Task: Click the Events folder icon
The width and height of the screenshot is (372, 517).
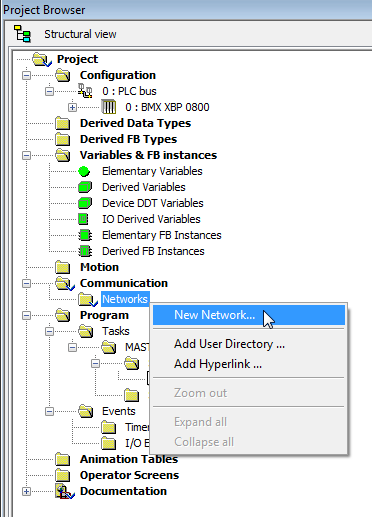Action: click(86, 411)
